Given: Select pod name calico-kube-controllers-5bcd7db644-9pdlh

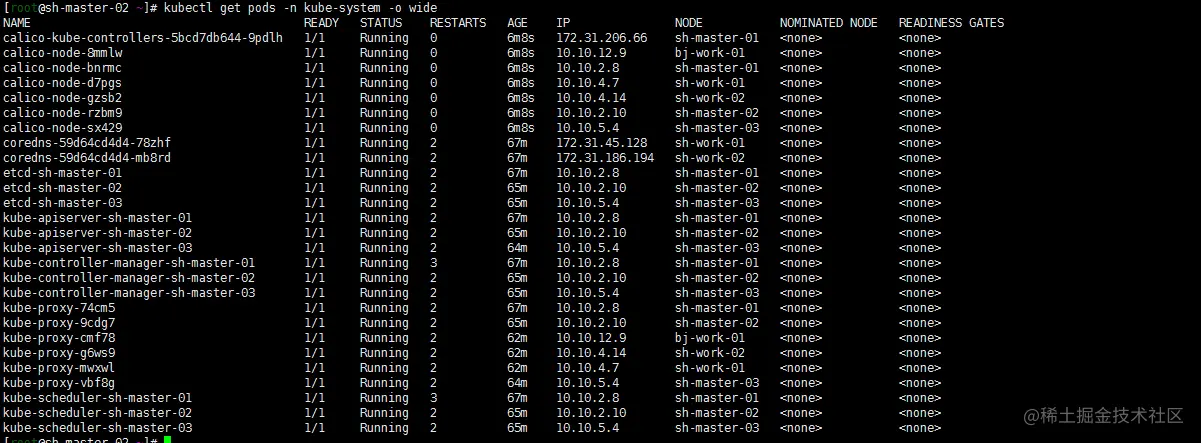Looking at the screenshot, I should (x=143, y=38).
